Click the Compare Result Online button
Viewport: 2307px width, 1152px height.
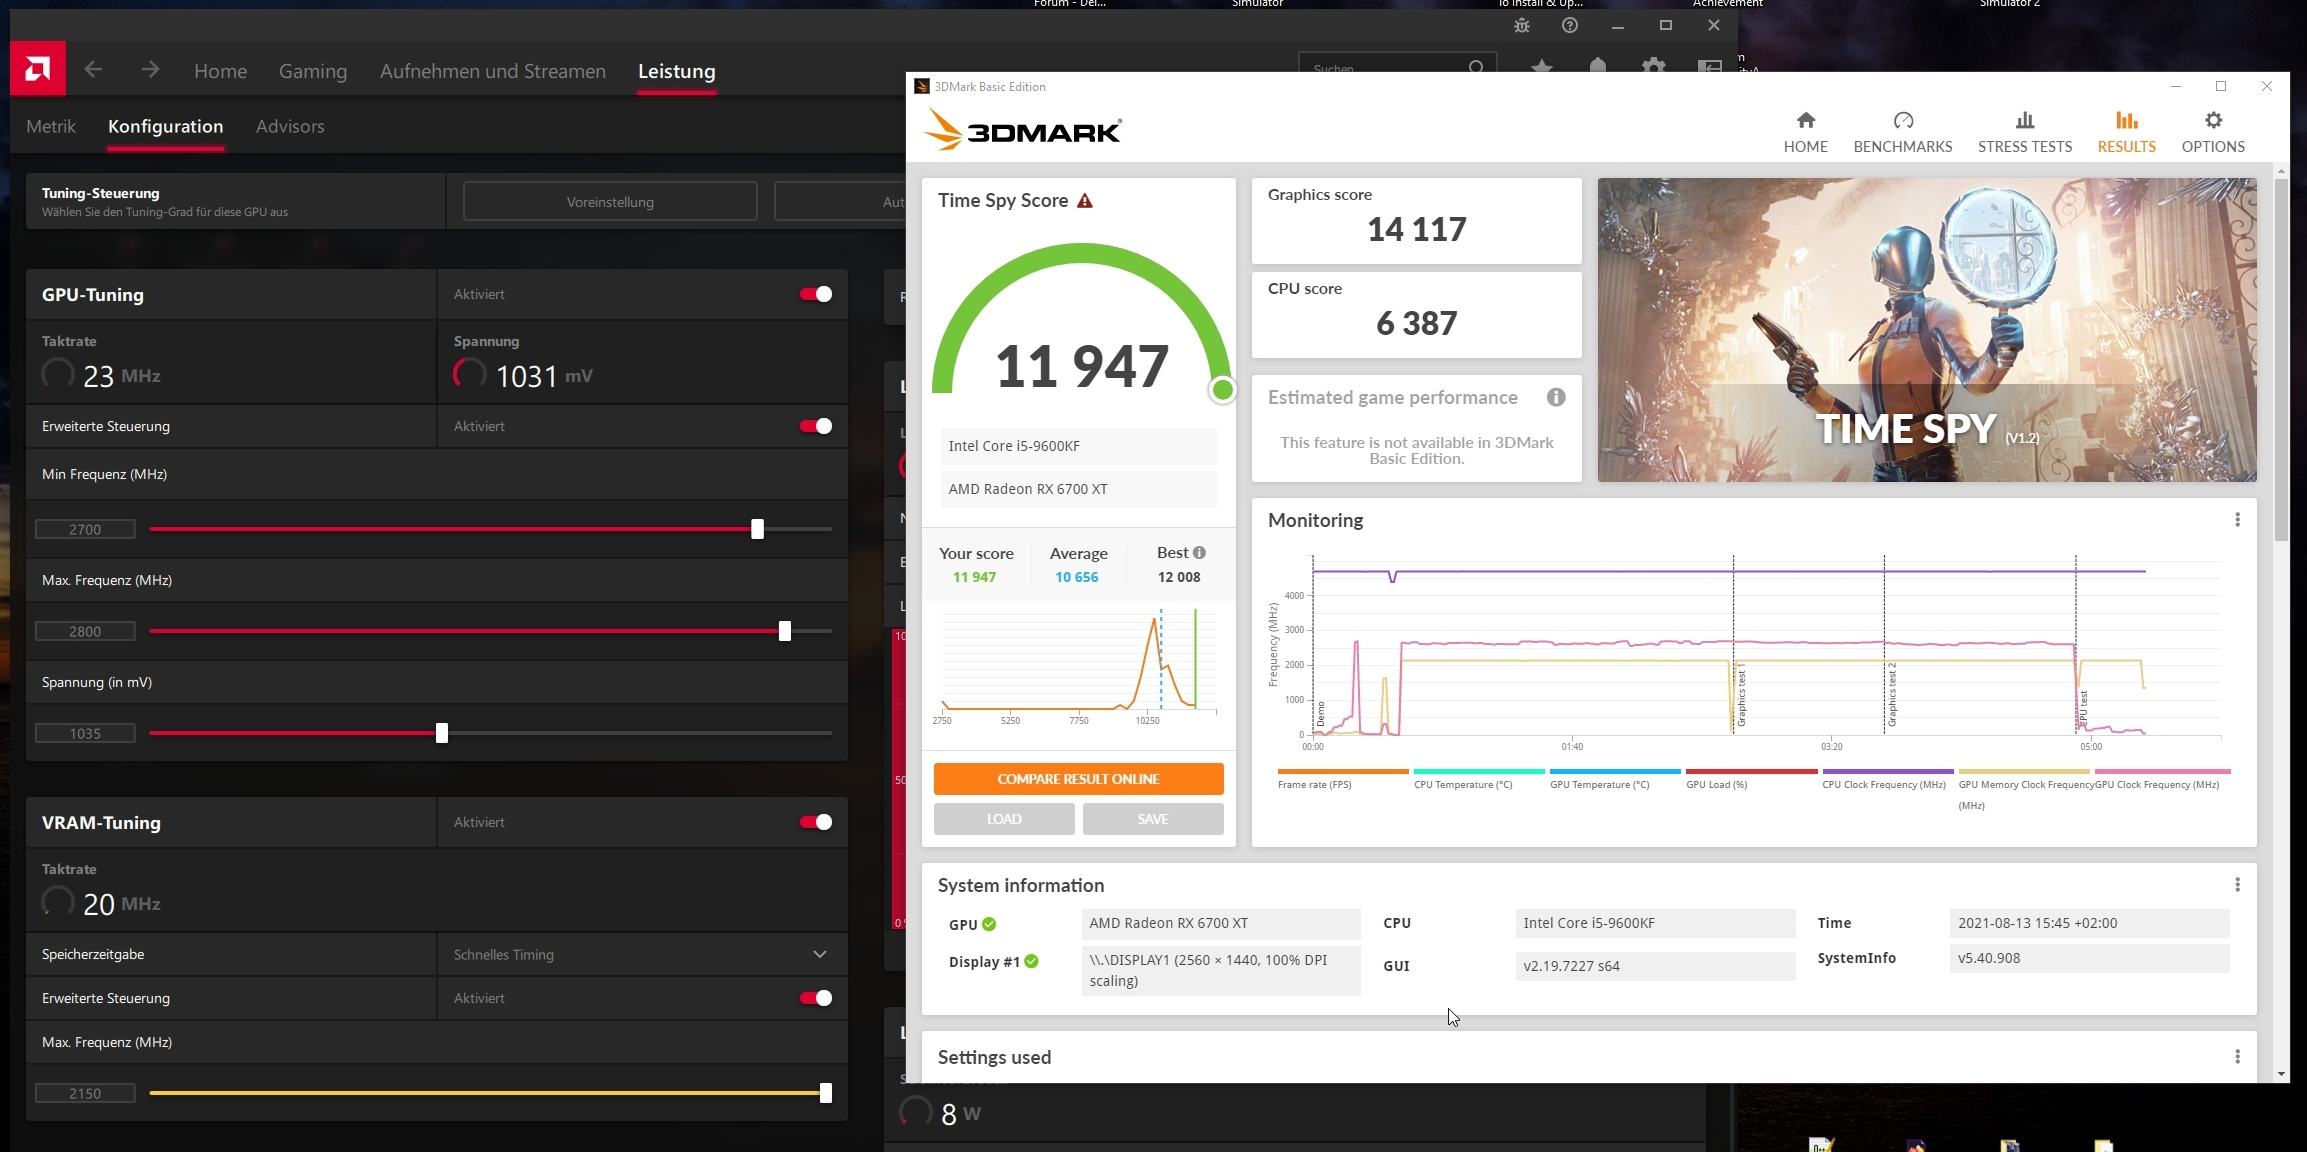(1078, 779)
